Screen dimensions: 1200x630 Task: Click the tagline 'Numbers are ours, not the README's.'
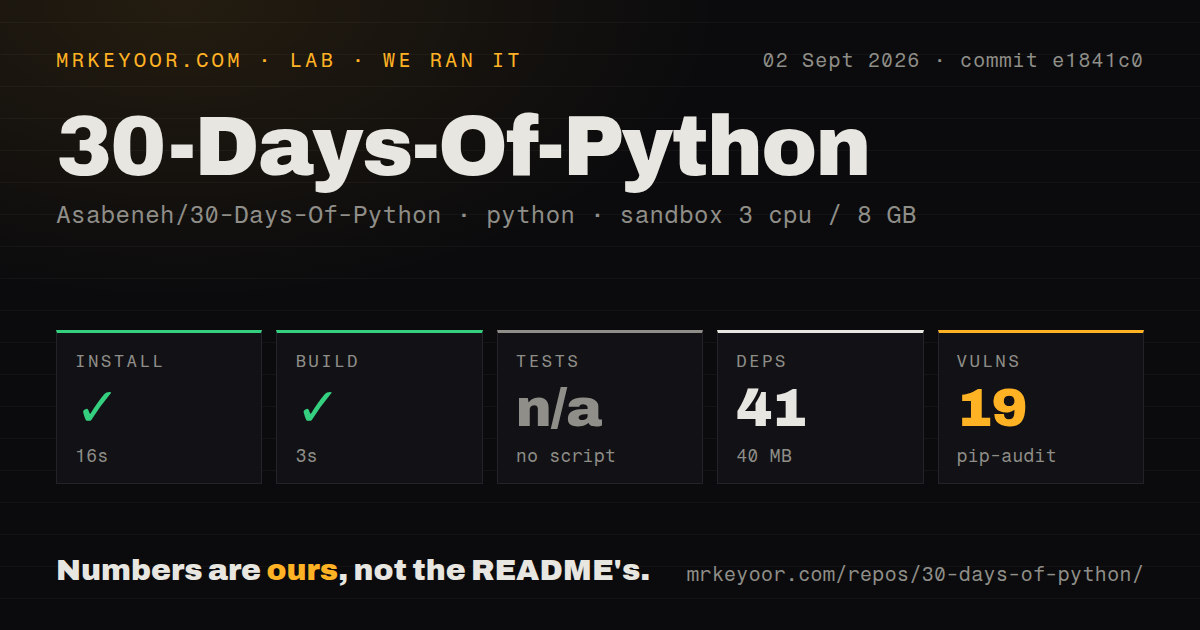(x=353, y=571)
